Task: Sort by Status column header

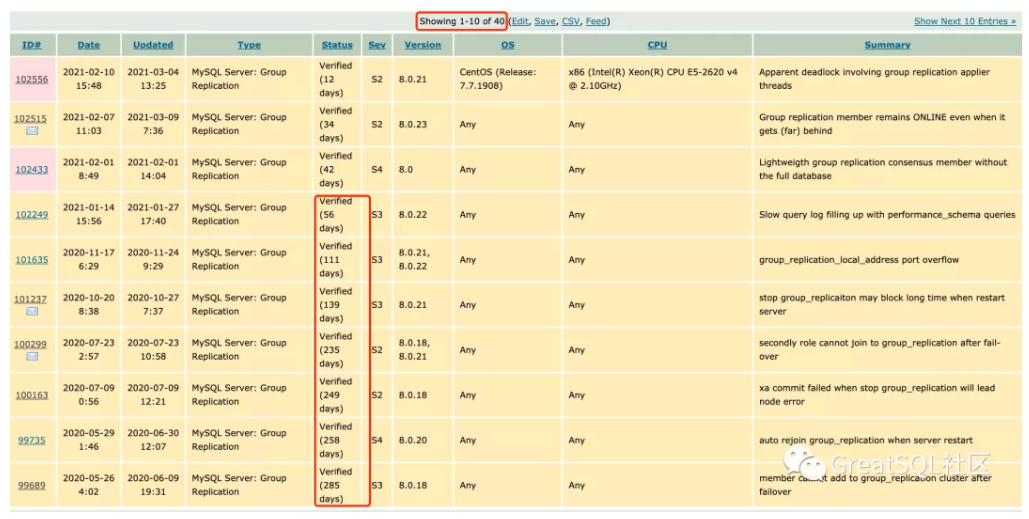Action: pos(337,45)
